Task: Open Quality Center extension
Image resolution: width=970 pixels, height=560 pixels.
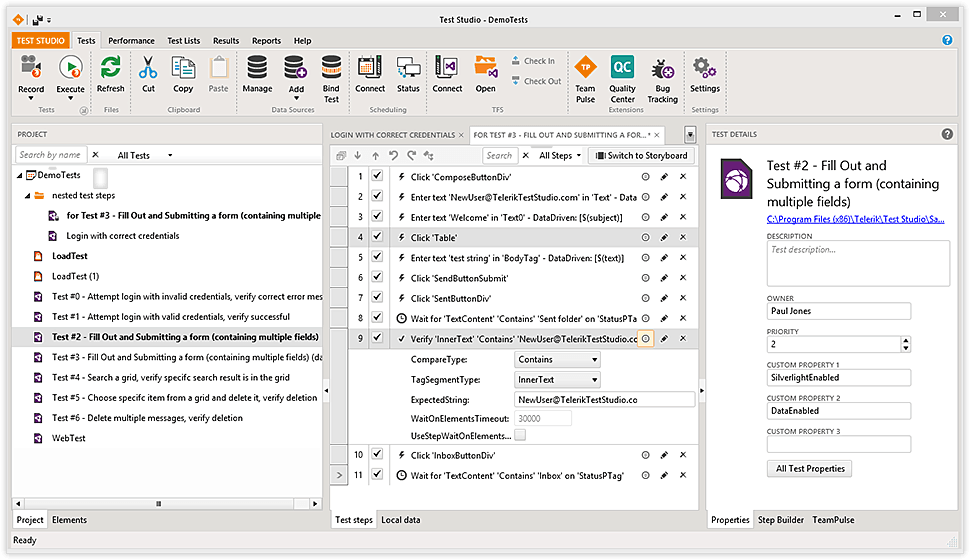Action: [x=622, y=67]
